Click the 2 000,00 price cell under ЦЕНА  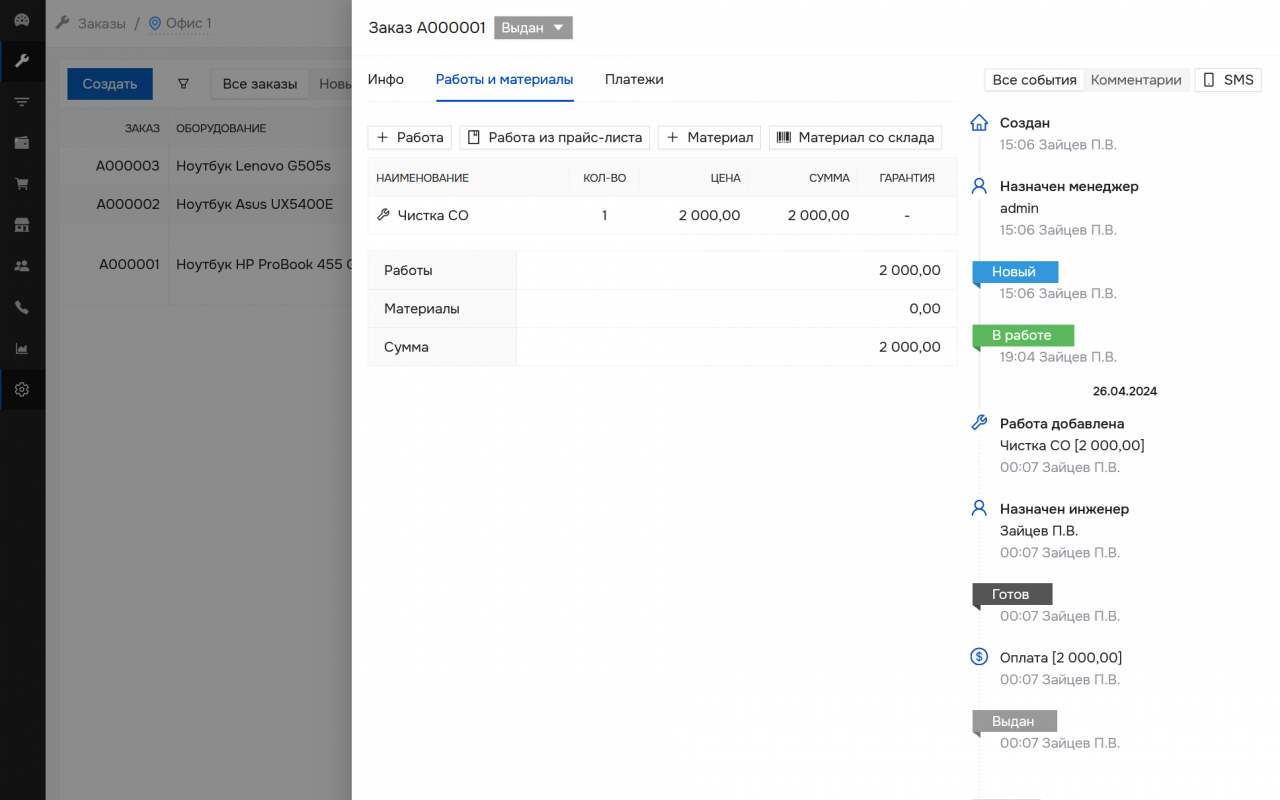click(709, 215)
